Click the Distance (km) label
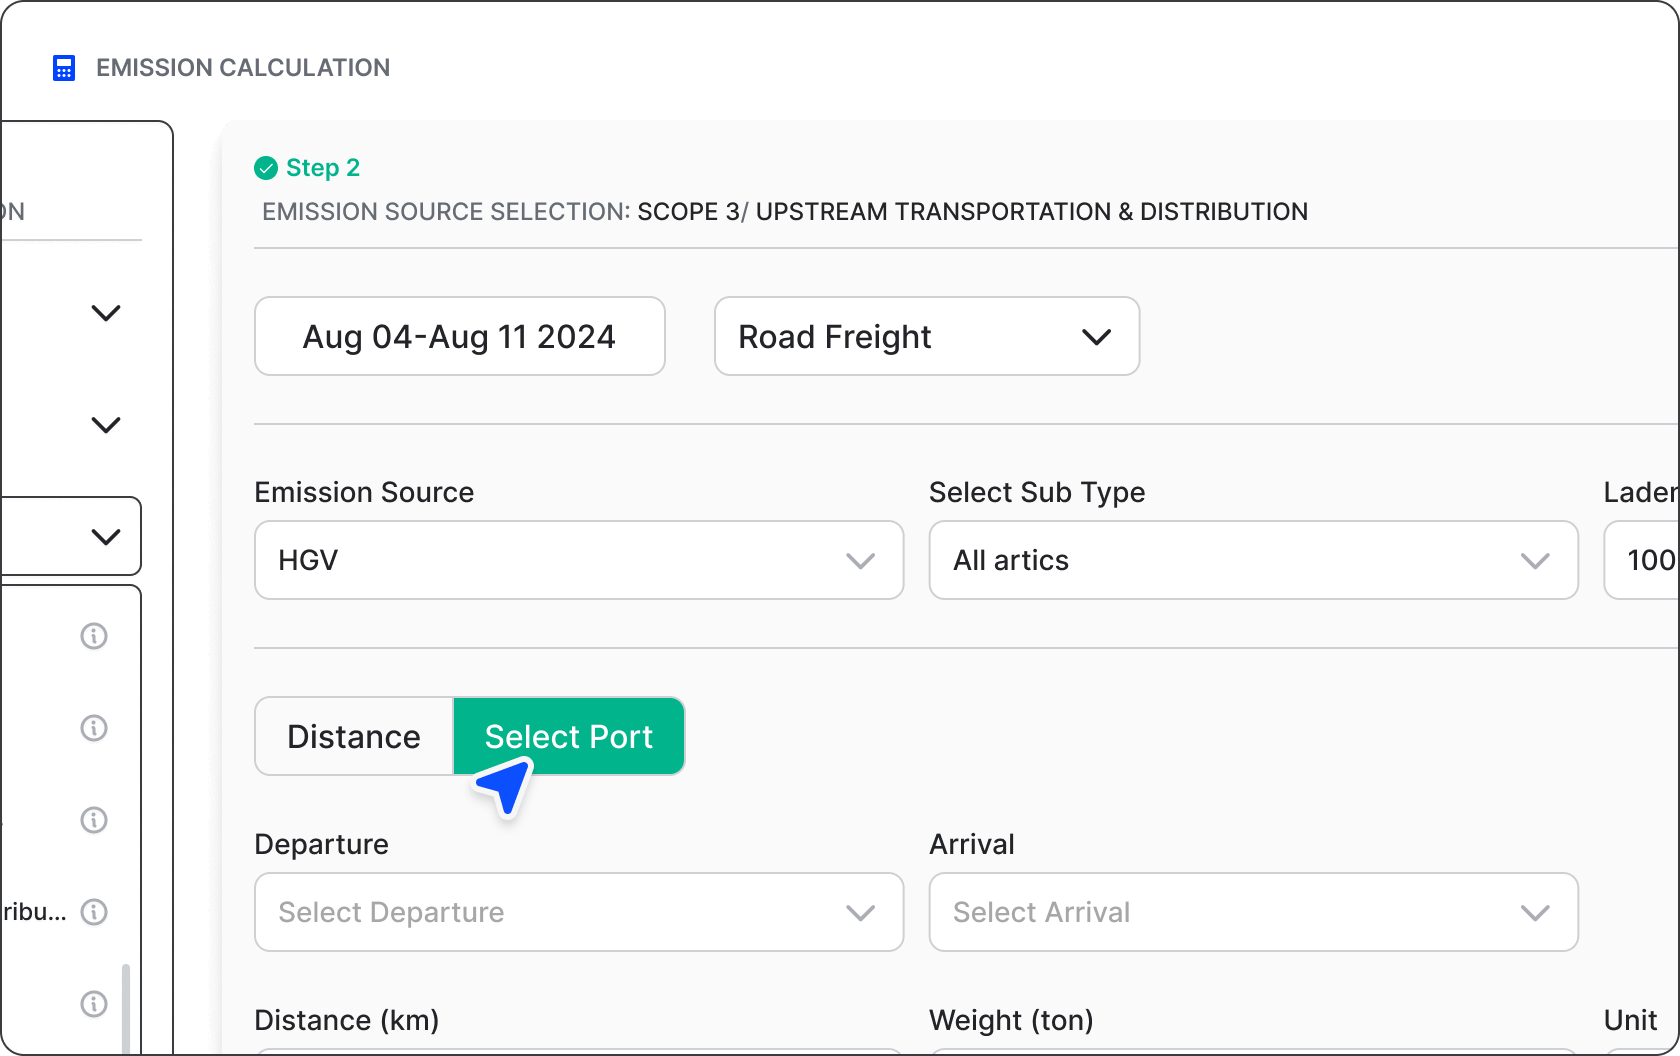 (x=347, y=1020)
